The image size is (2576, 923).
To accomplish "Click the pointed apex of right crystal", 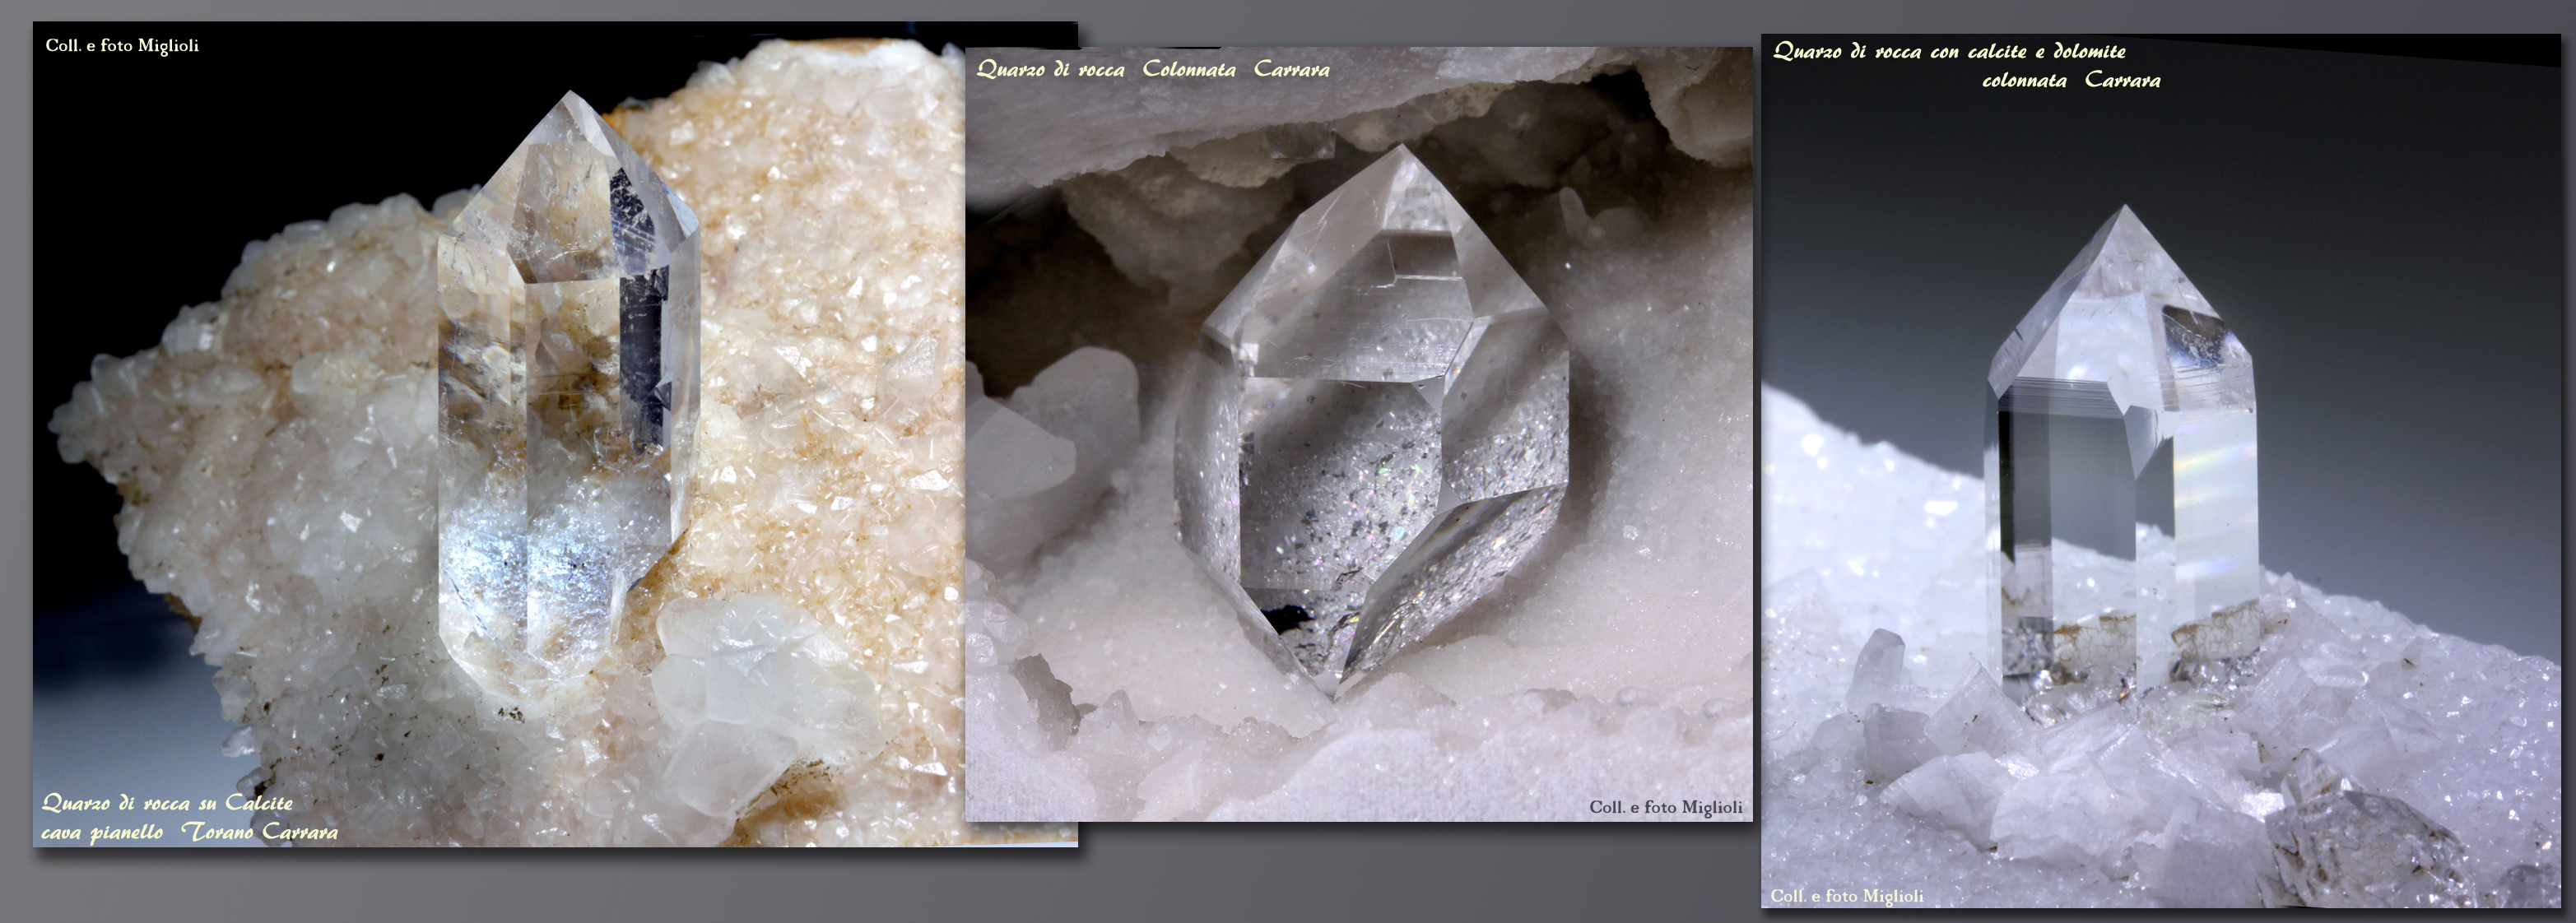I will pos(2124,212).
